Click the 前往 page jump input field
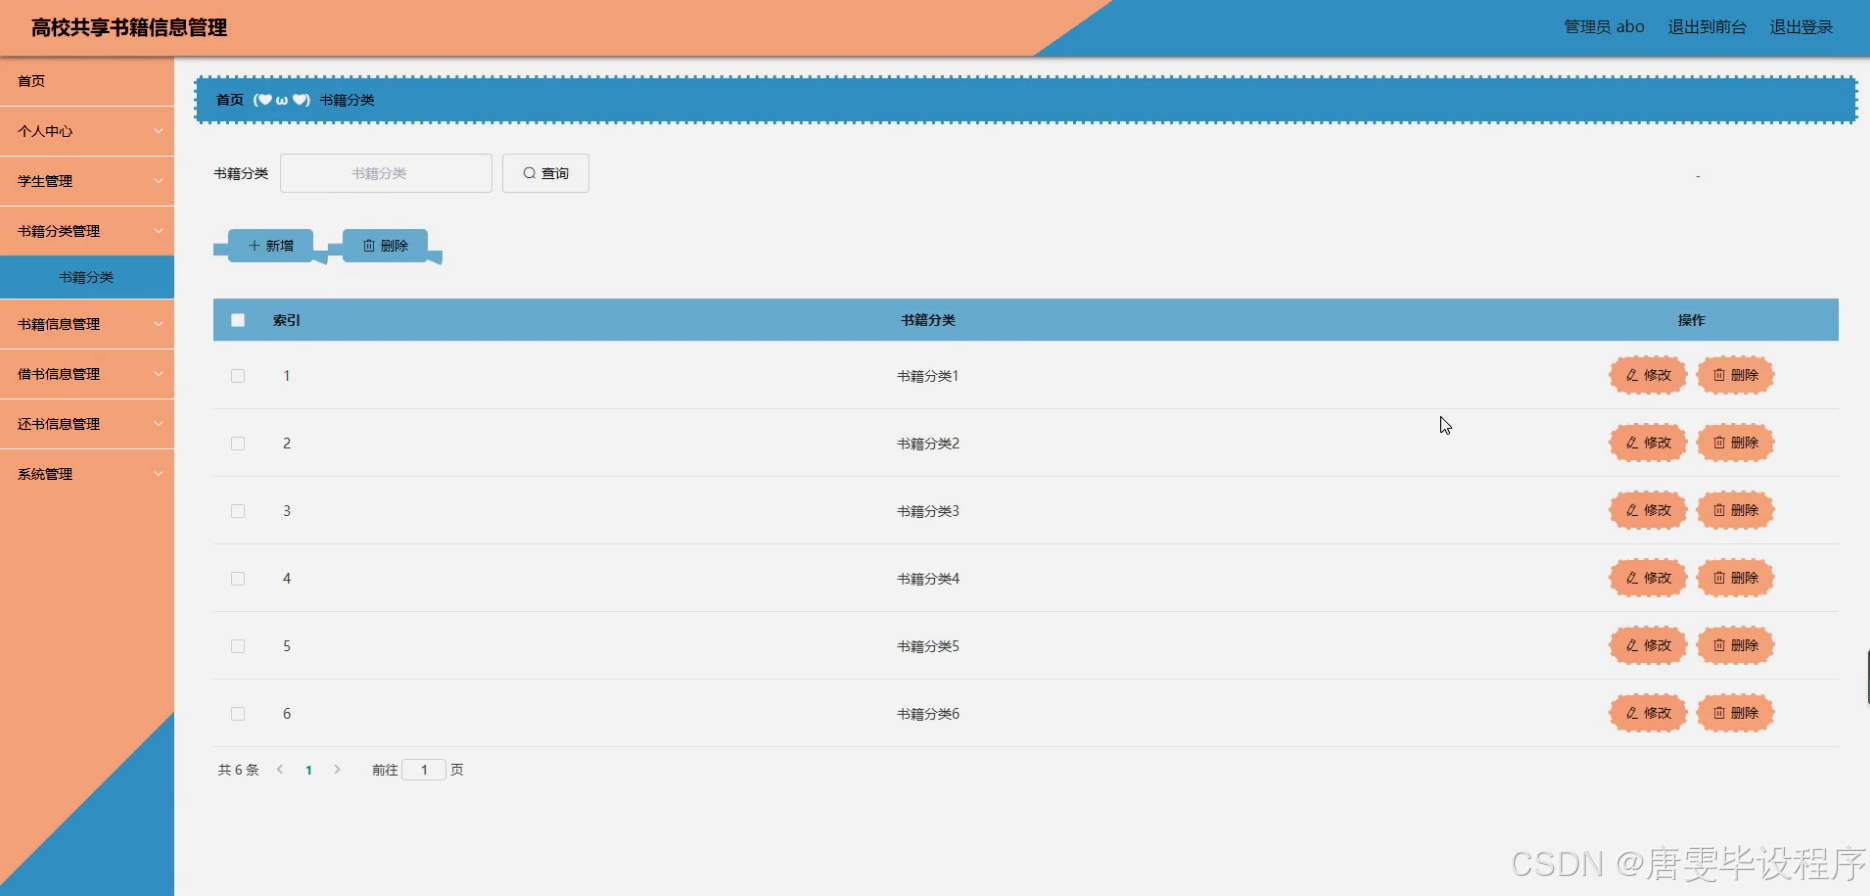This screenshot has width=1870, height=896. point(424,769)
